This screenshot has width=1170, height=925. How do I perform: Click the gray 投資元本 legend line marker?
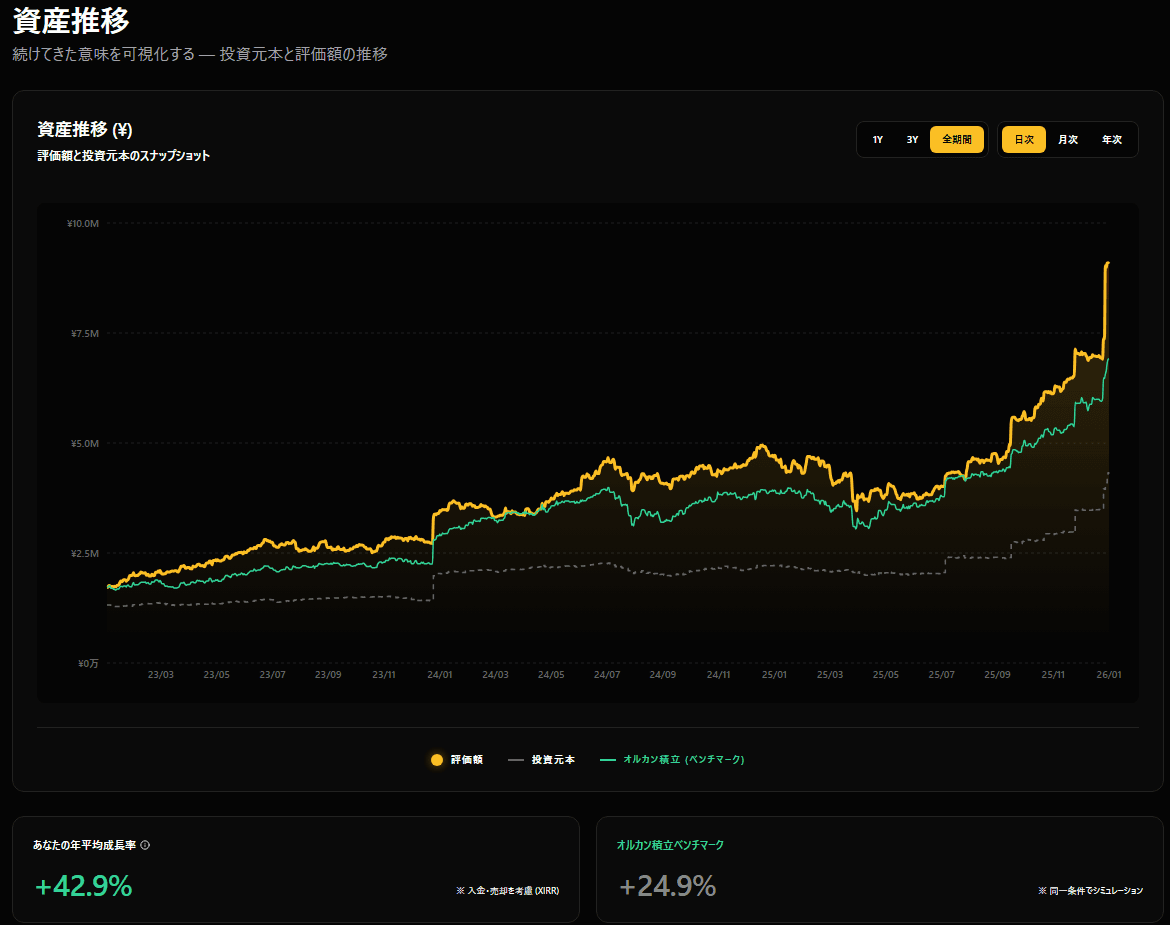(x=516, y=760)
